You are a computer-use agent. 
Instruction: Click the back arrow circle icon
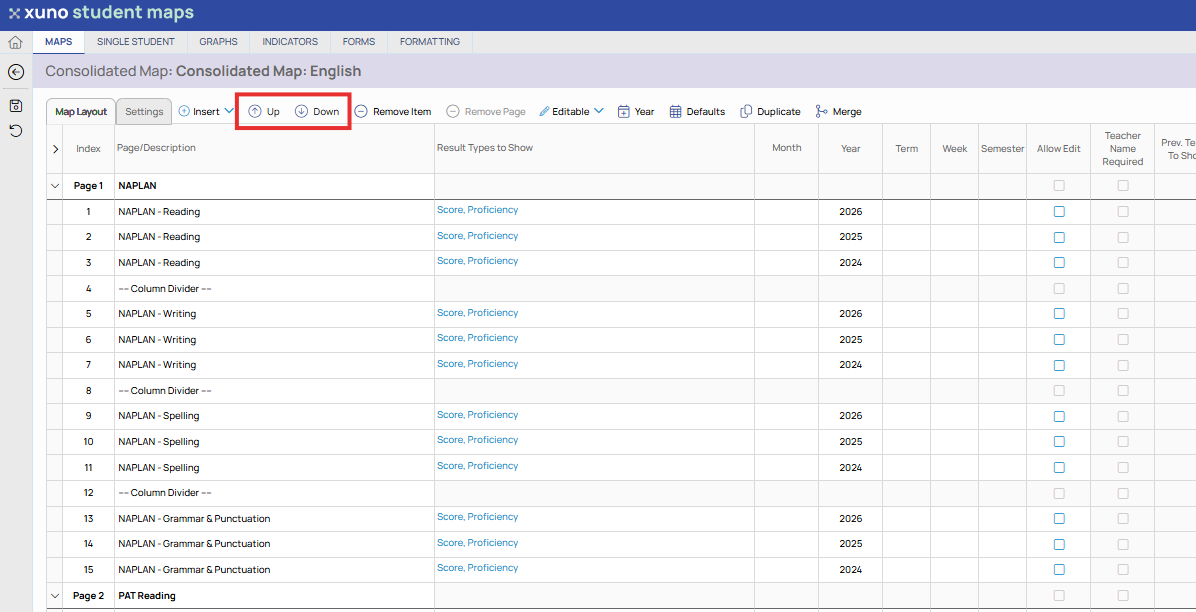point(16,72)
